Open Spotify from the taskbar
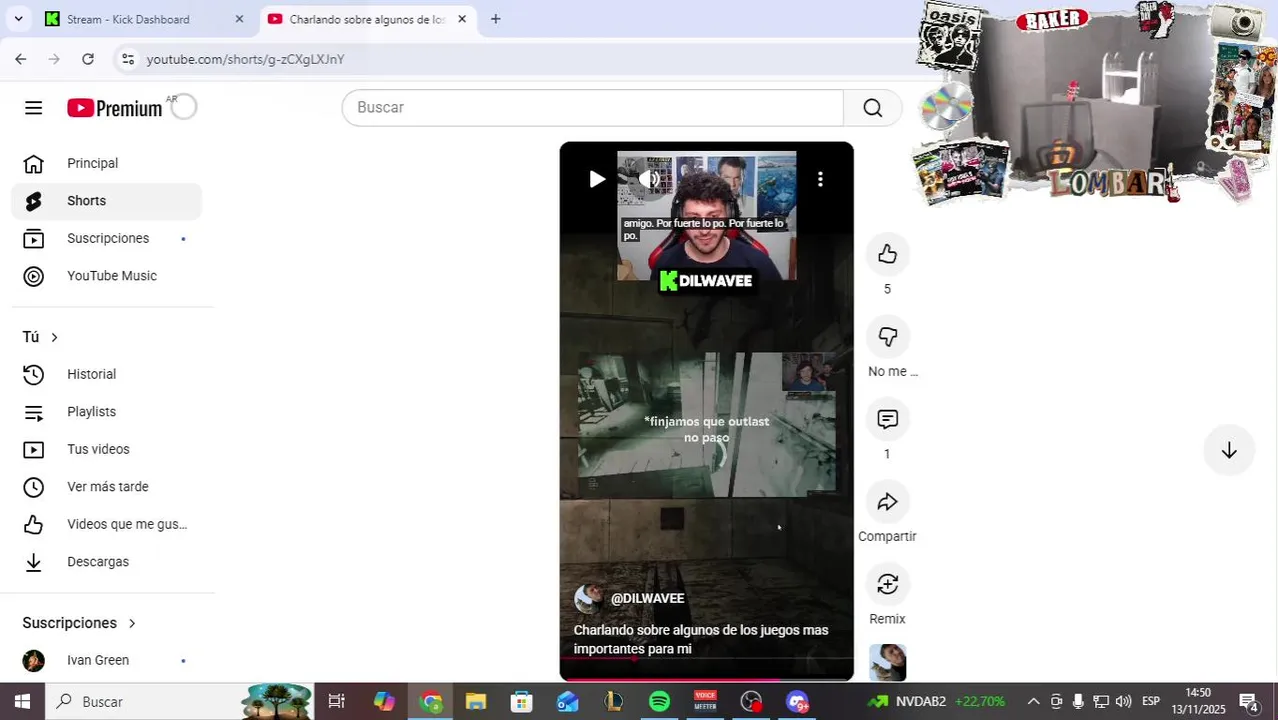 click(x=660, y=702)
